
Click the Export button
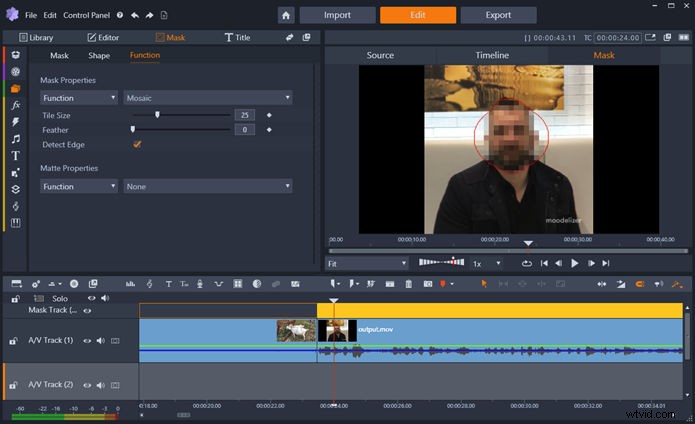click(498, 15)
